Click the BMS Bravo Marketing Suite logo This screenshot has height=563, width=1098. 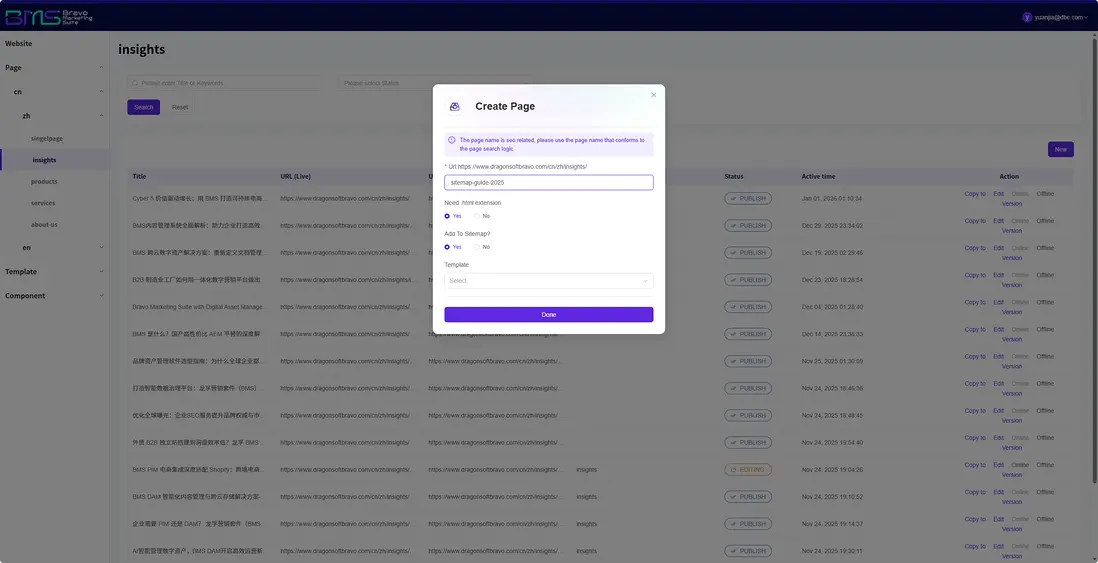pyautogui.click(x=48, y=18)
